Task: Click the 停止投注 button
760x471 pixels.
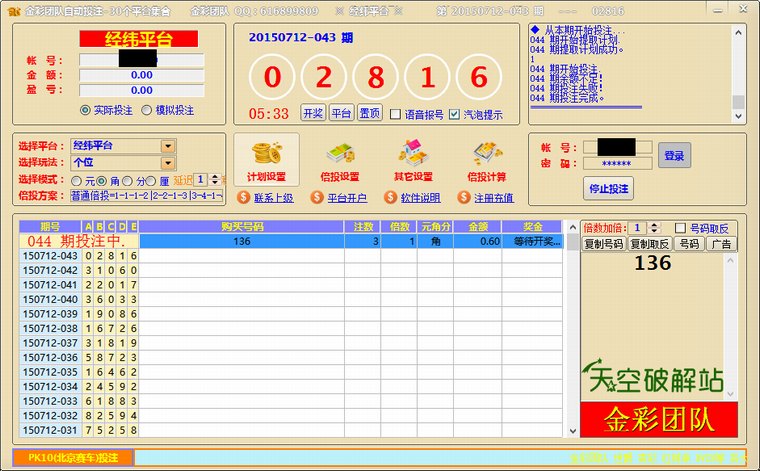Action: tap(608, 188)
